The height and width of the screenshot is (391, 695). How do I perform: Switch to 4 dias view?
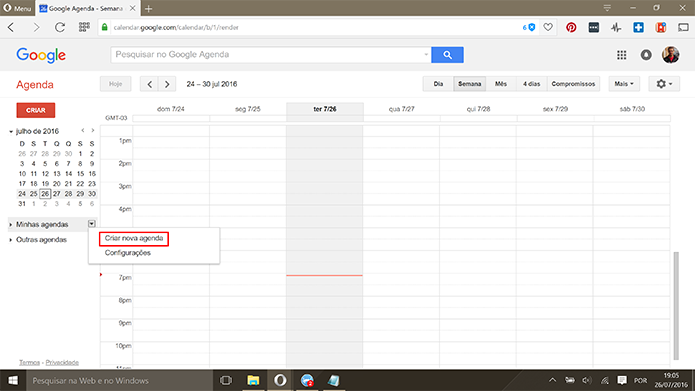[x=531, y=84]
